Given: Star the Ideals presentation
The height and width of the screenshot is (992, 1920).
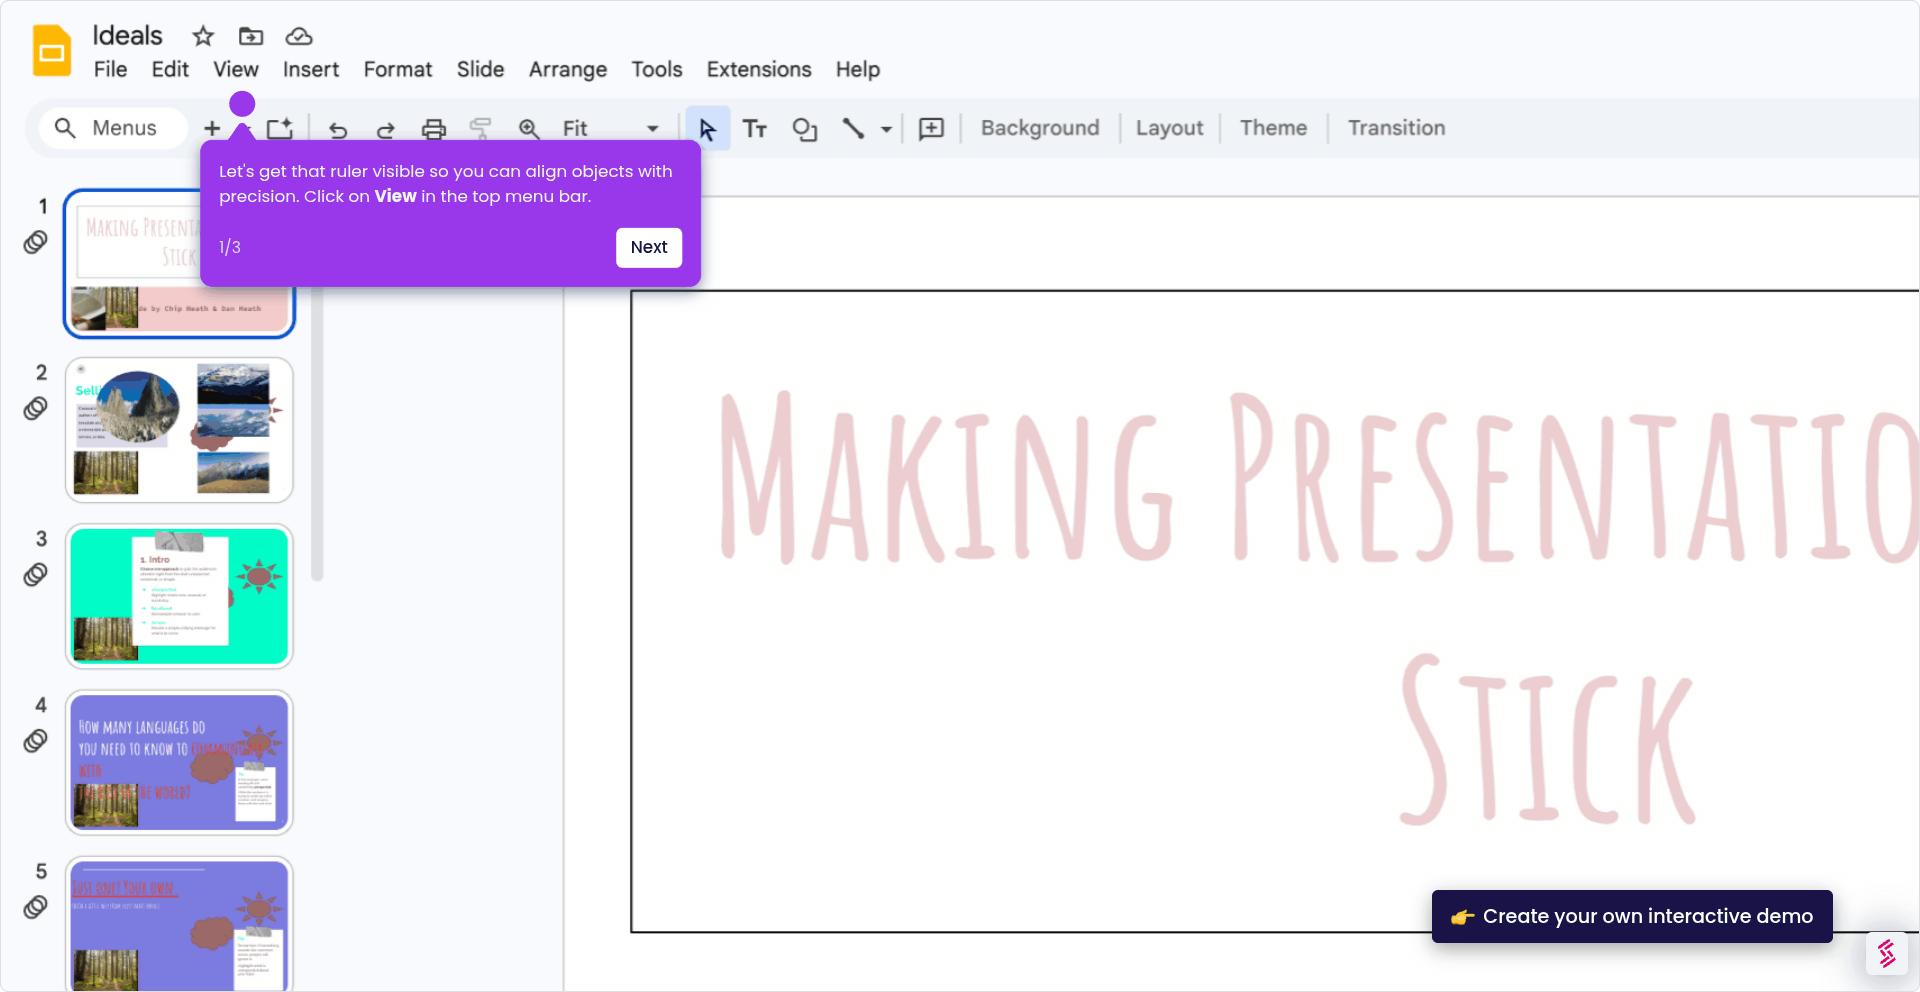Looking at the screenshot, I should coord(203,36).
